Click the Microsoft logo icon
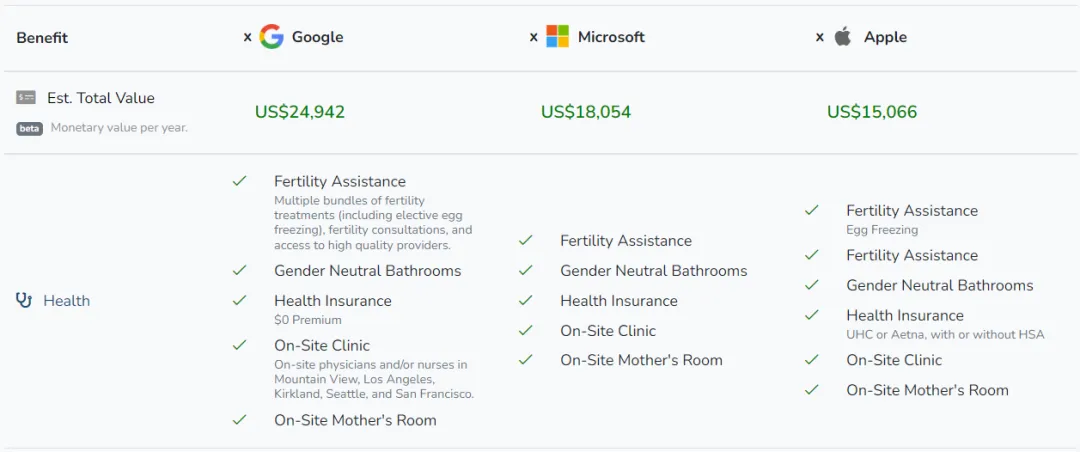The width and height of the screenshot is (1080, 452). coord(557,37)
